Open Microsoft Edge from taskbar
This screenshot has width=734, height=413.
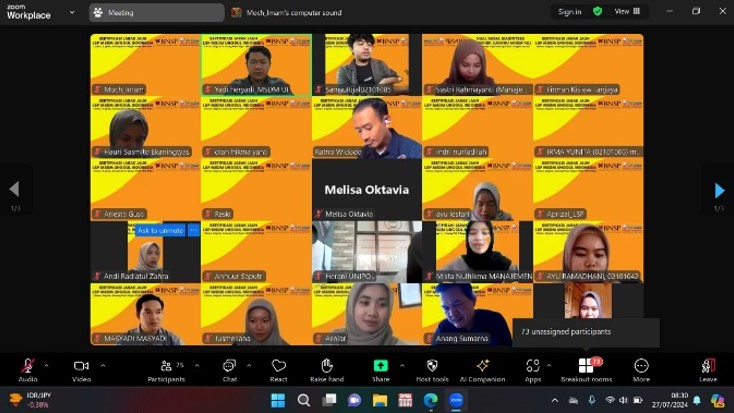[431, 400]
